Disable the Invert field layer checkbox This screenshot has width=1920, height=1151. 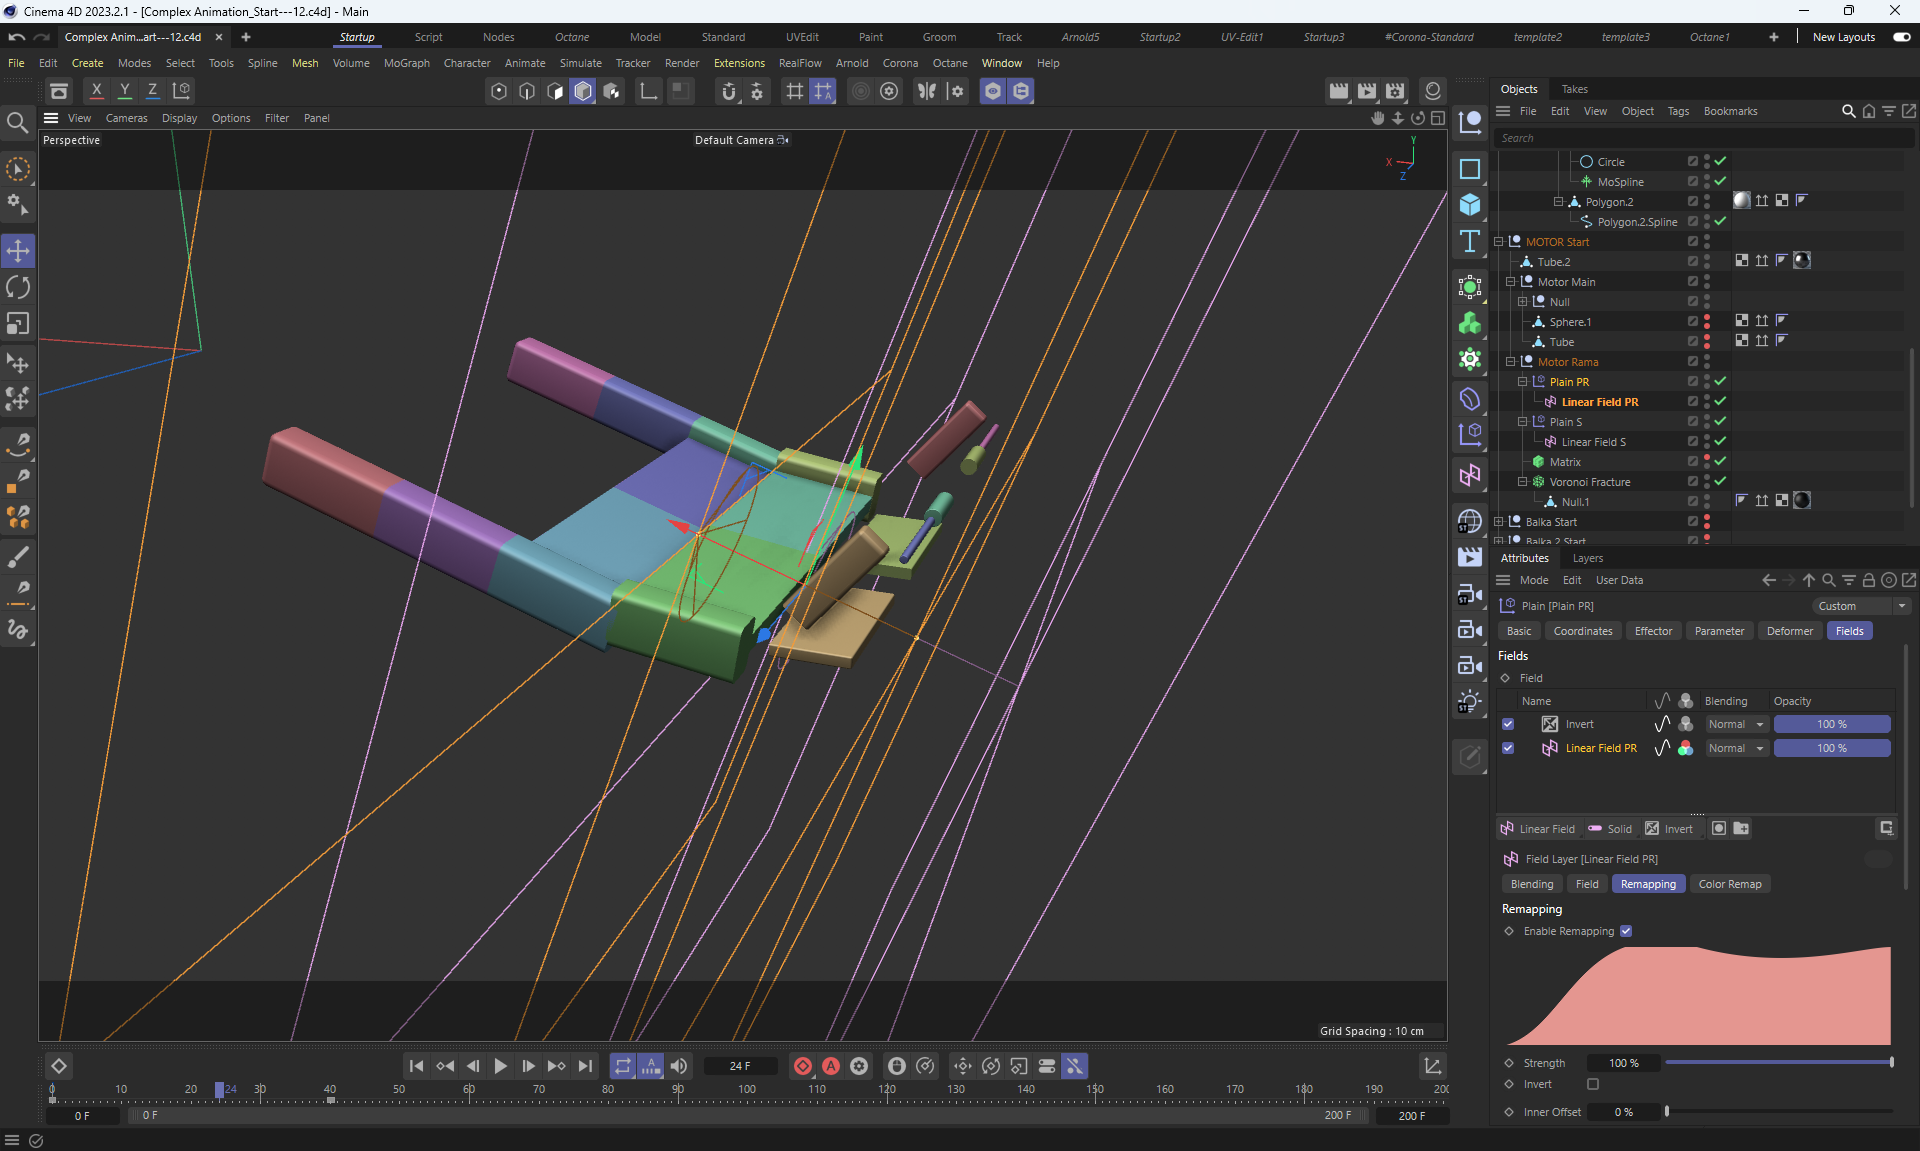[x=1508, y=724]
